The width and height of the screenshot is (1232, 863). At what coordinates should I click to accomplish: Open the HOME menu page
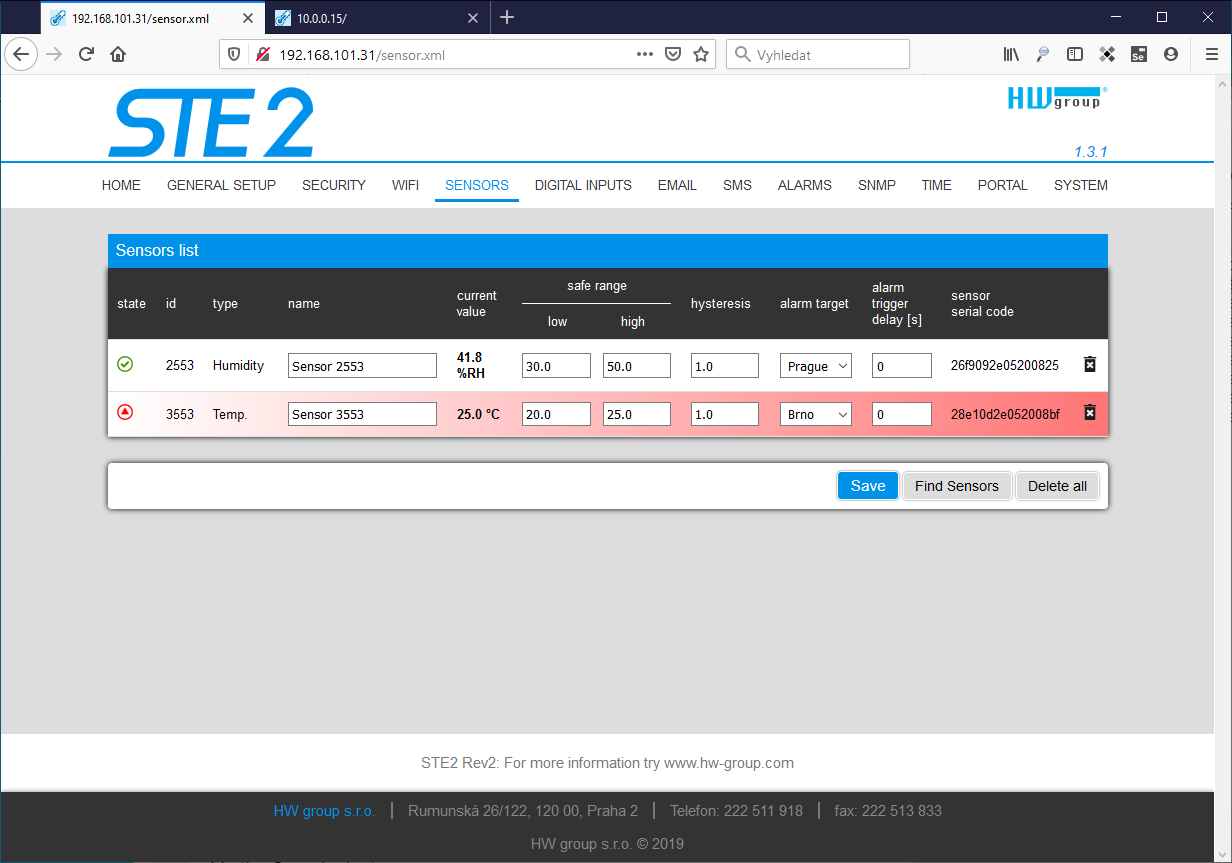tap(121, 185)
